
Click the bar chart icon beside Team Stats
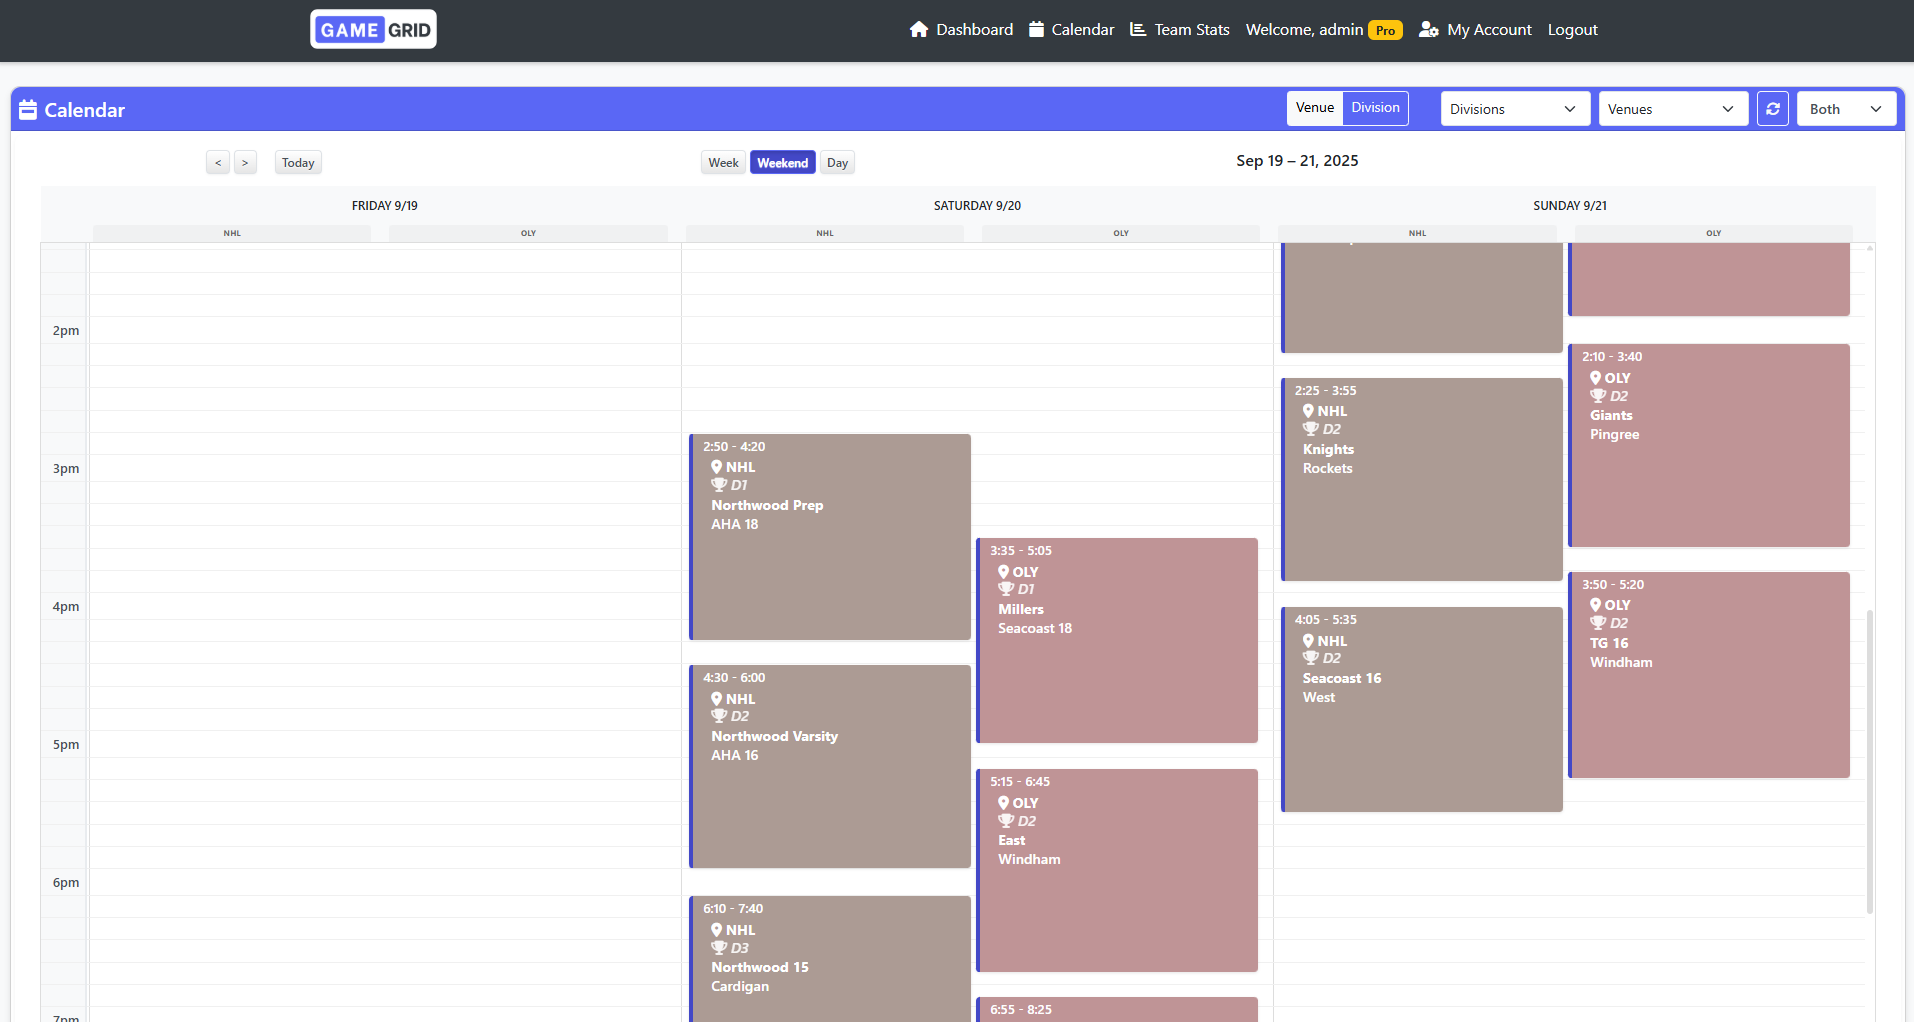1138,29
